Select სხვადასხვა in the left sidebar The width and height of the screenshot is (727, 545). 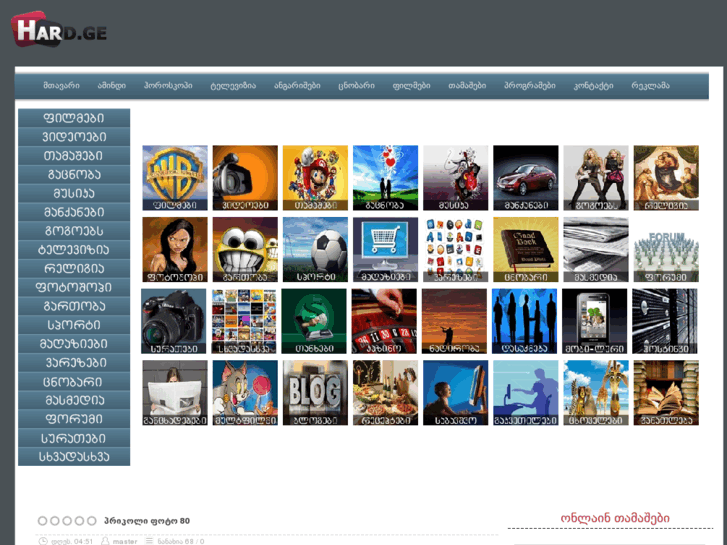coord(74,456)
